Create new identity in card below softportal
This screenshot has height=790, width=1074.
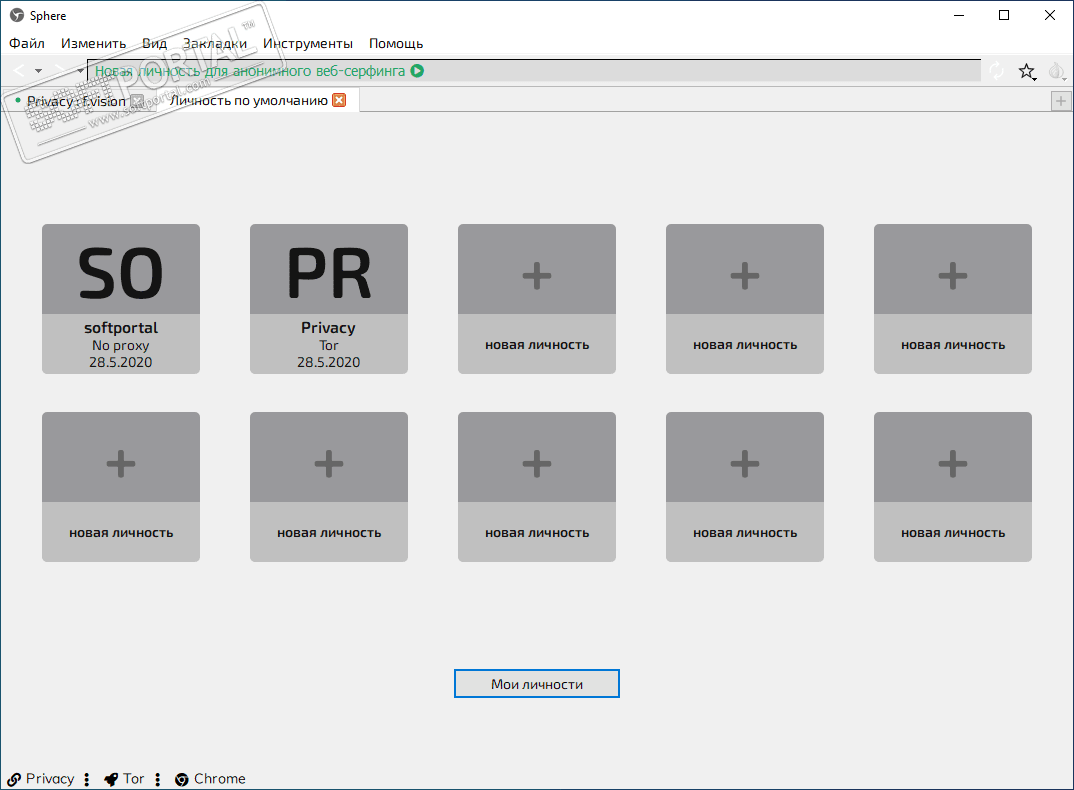click(x=121, y=486)
